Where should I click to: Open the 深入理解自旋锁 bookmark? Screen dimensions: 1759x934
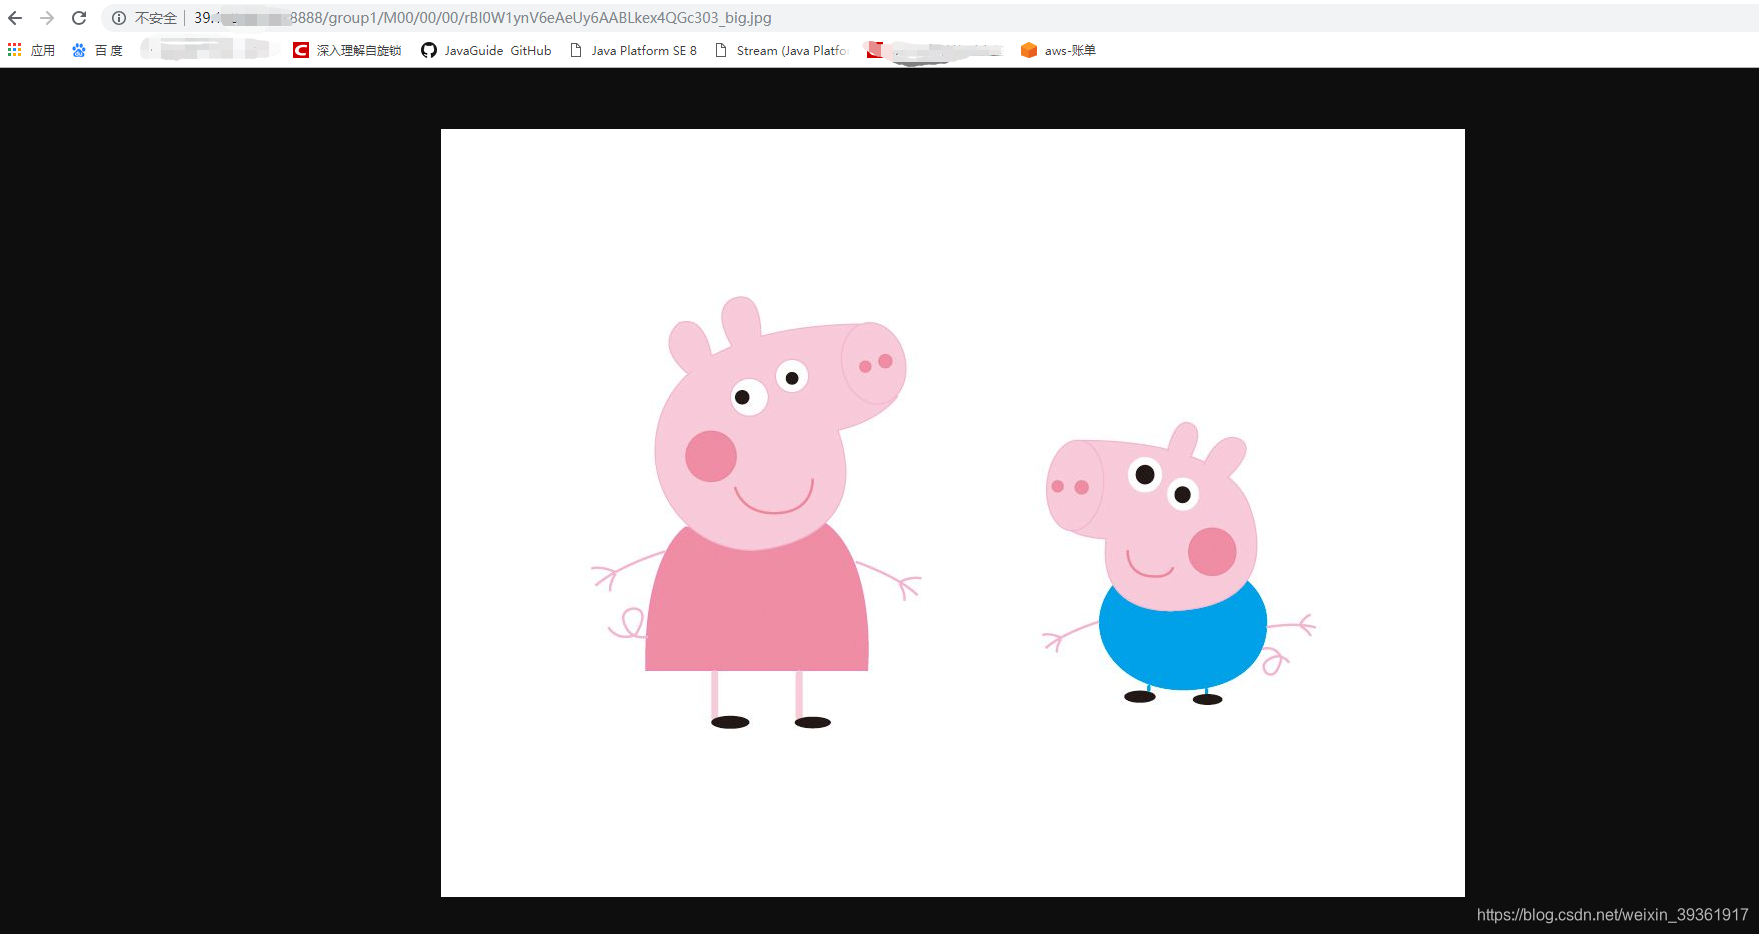tap(347, 50)
